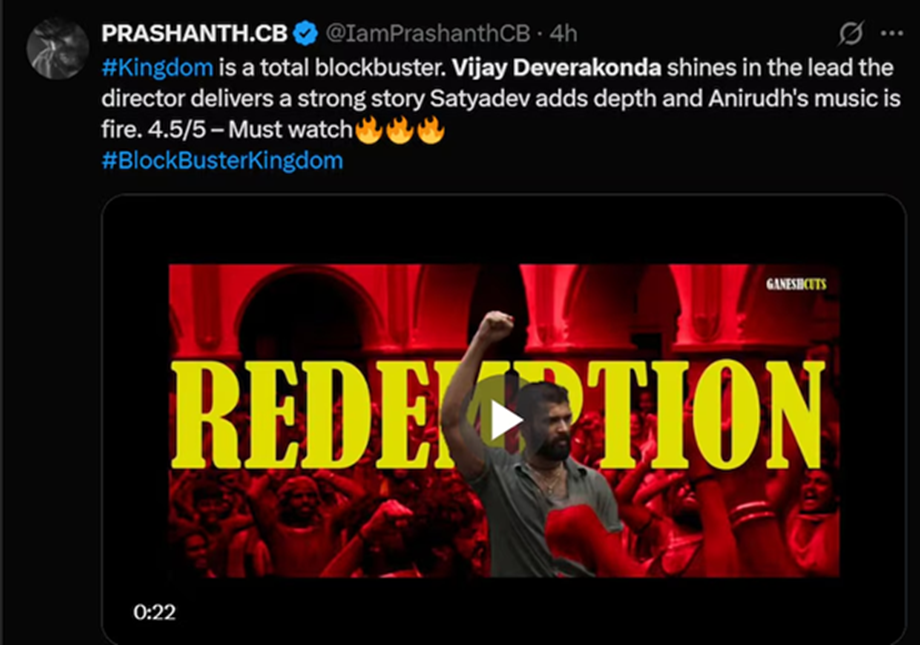Viewport: 920px width, 645px height.
Task: Open the post via 4h timestamp
Action: point(563,33)
